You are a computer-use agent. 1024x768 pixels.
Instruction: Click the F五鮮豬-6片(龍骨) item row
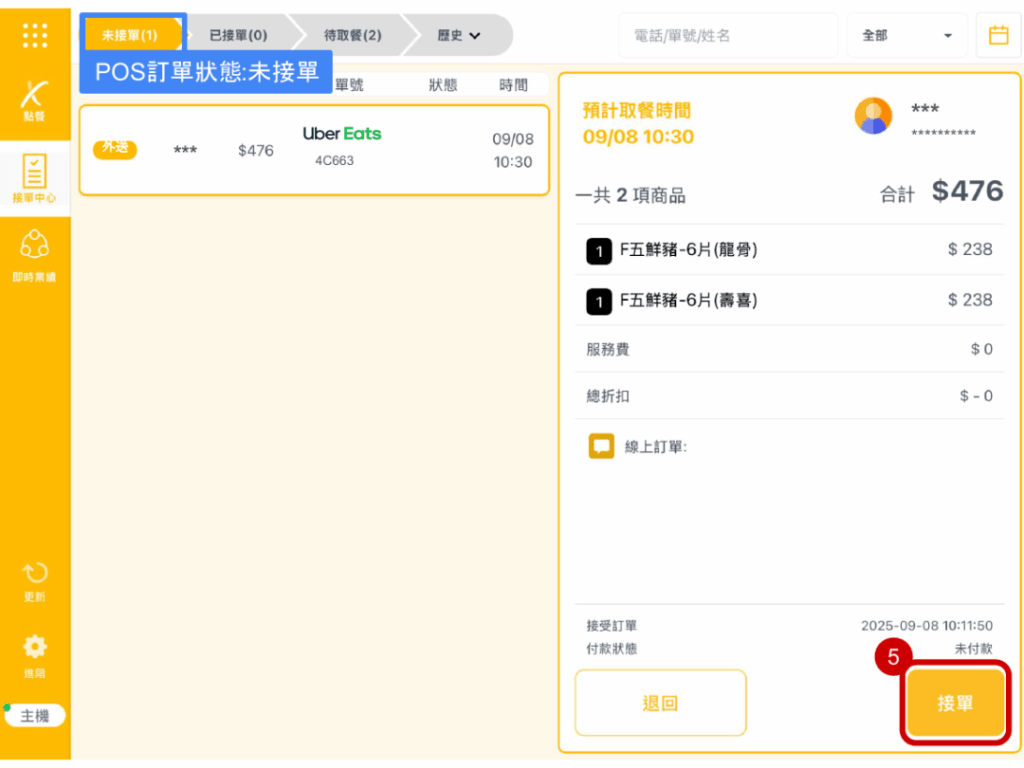pyautogui.click(x=789, y=250)
